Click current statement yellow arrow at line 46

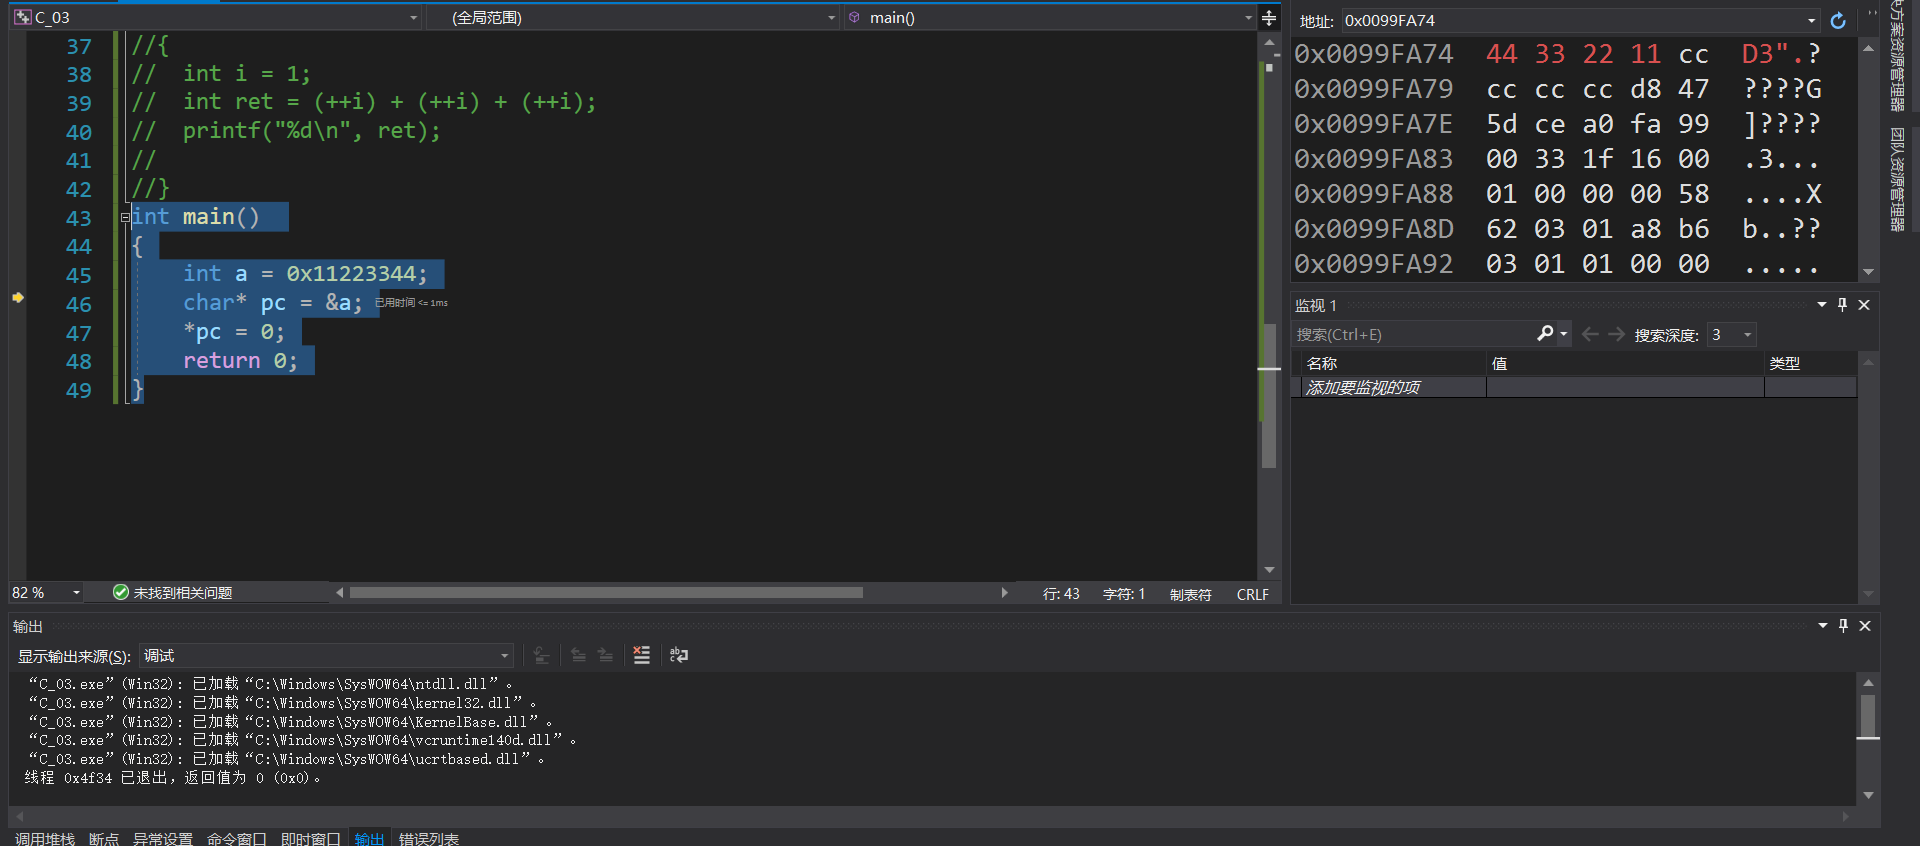click(x=18, y=297)
